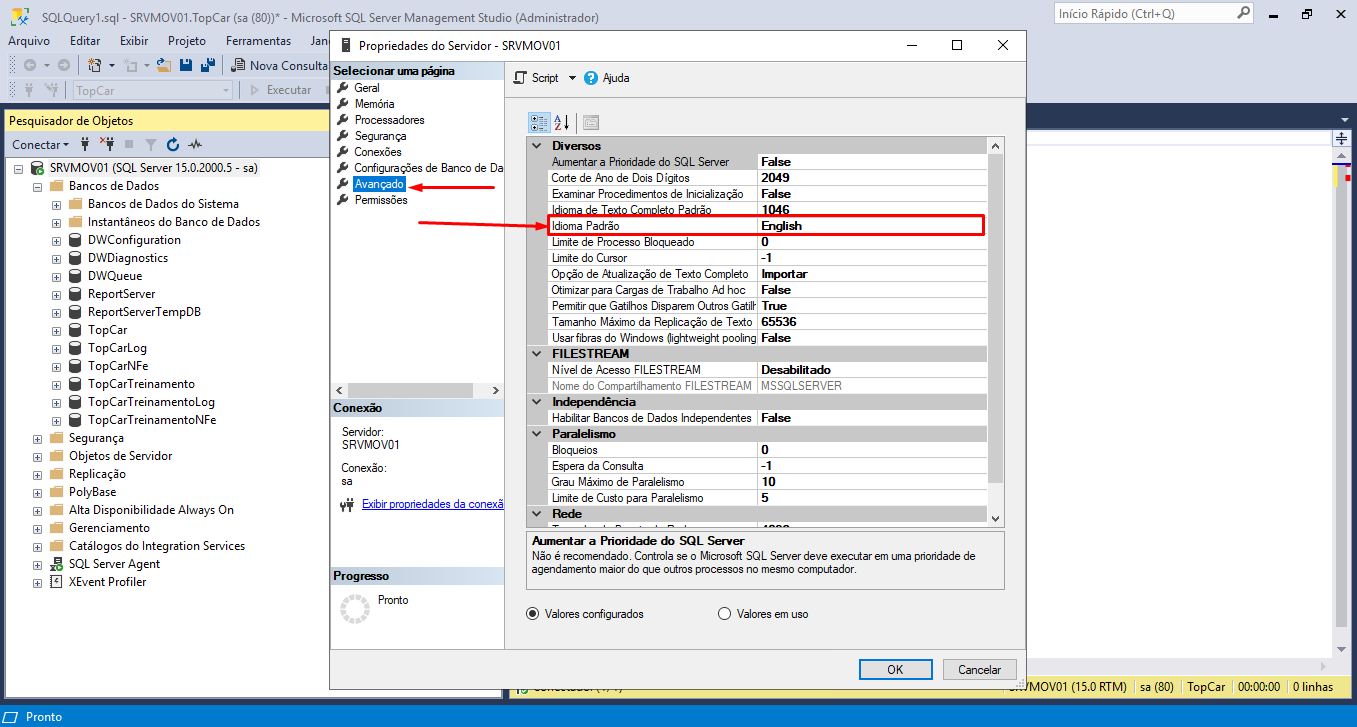Open the Ferramentas menu
The image size is (1357, 727).
tap(258, 41)
